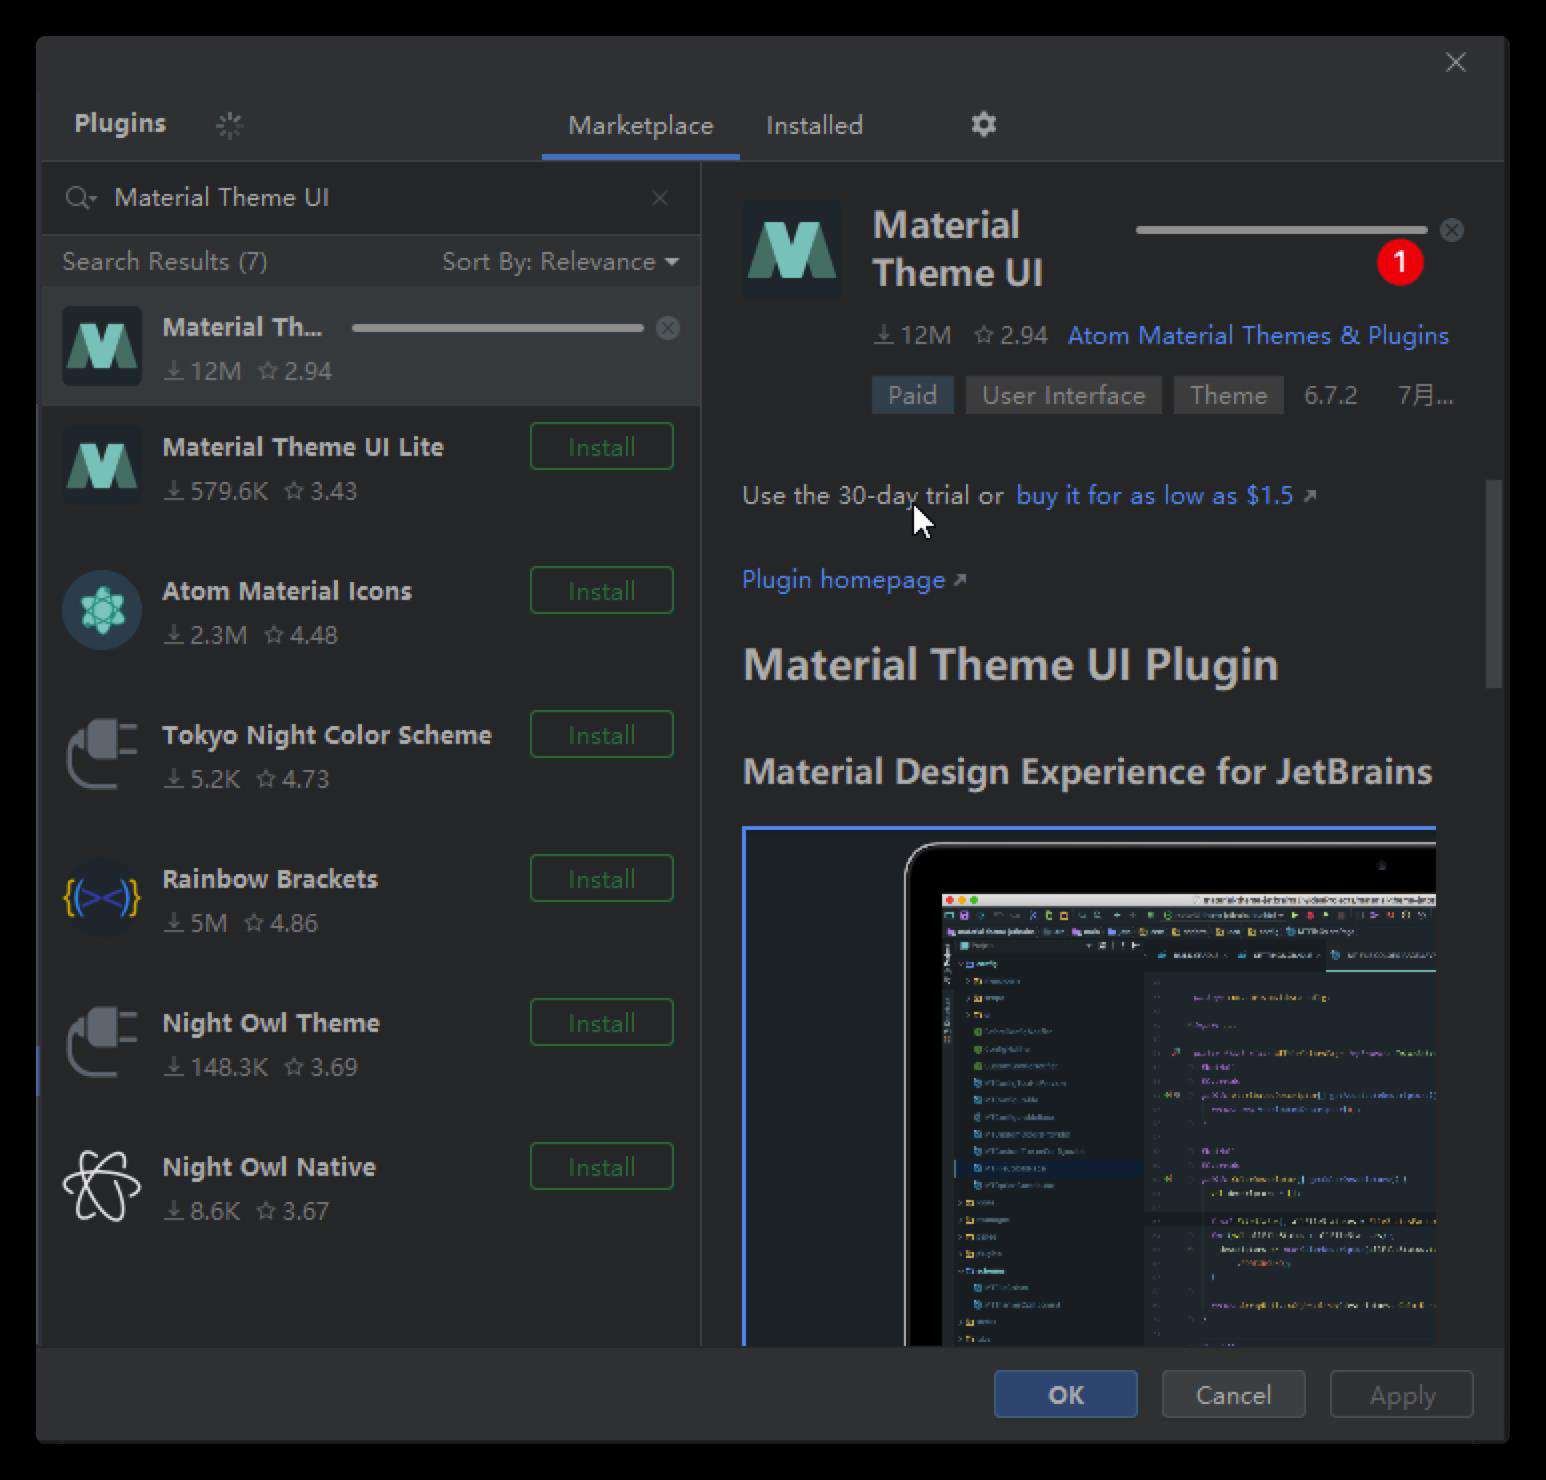Install Rainbow Brackets plugin
The height and width of the screenshot is (1480, 1546).
click(602, 878)
